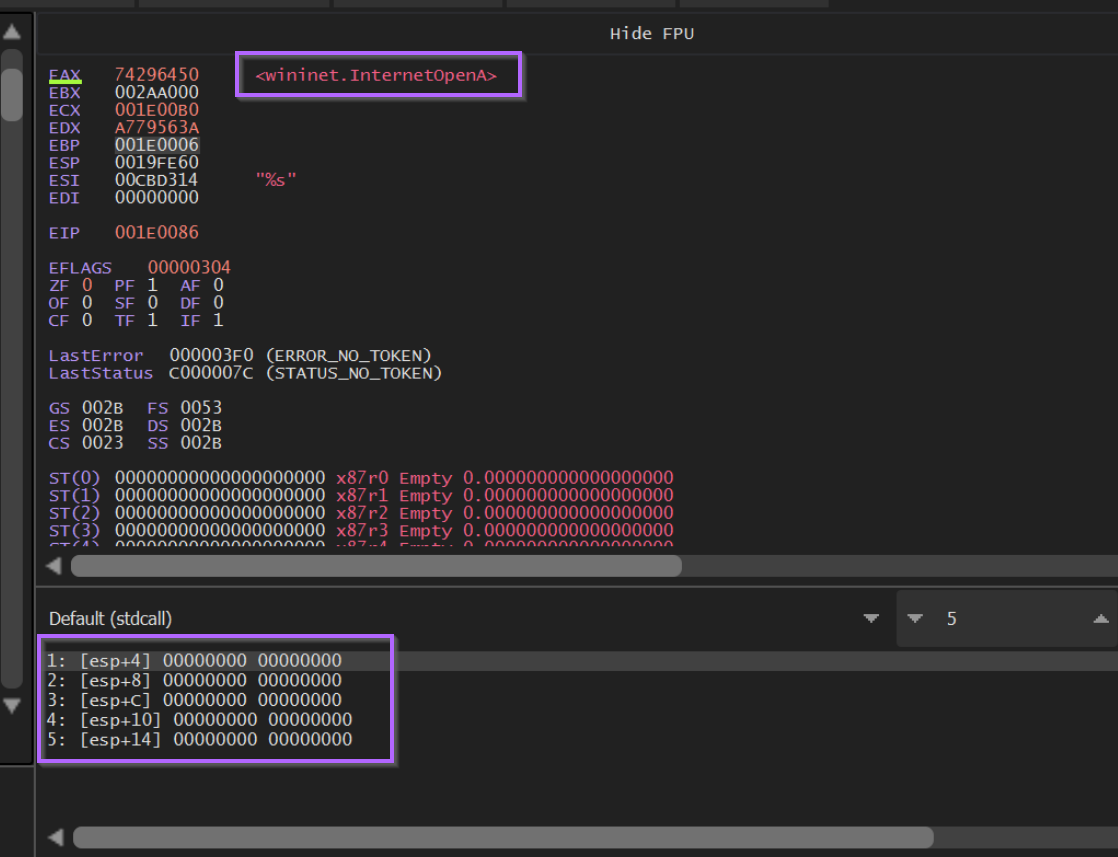The width and height of the screenshot is (1118, 857).
Task: Click the wininet.InternetOpenA label
Action: [376, 75]
